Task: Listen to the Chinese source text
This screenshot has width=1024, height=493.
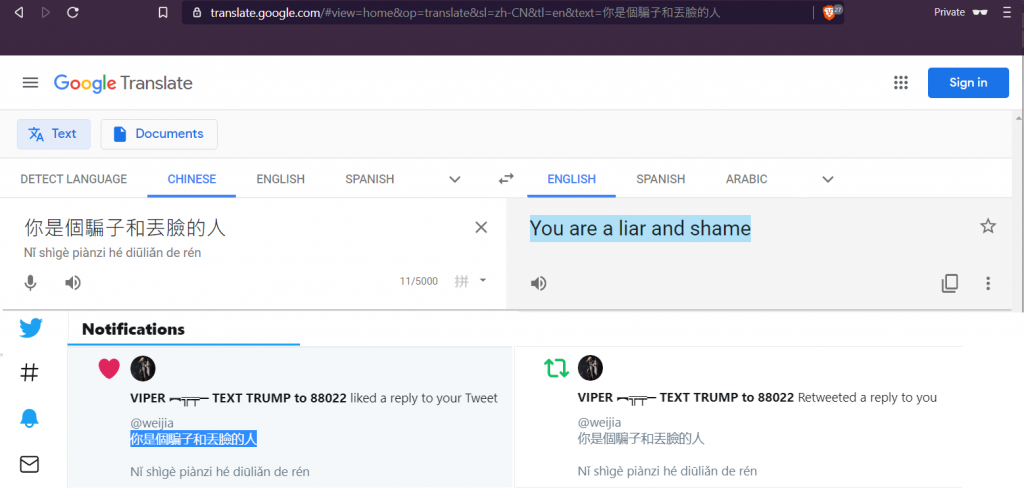Action: (x=73, y=283)
